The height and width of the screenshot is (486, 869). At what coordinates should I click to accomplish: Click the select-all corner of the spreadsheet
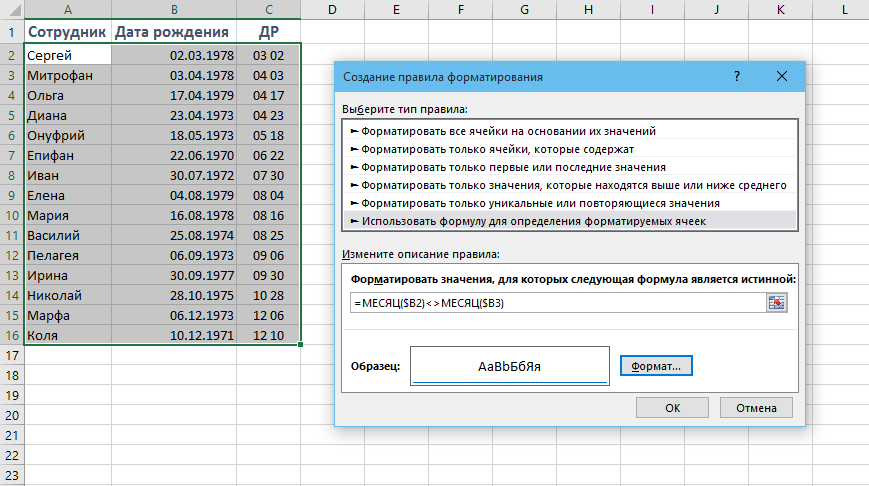tap(11, 9)
